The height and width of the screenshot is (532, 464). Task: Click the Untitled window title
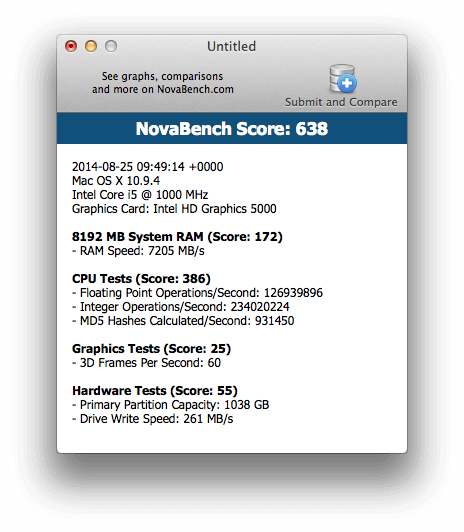click(231, 46)
